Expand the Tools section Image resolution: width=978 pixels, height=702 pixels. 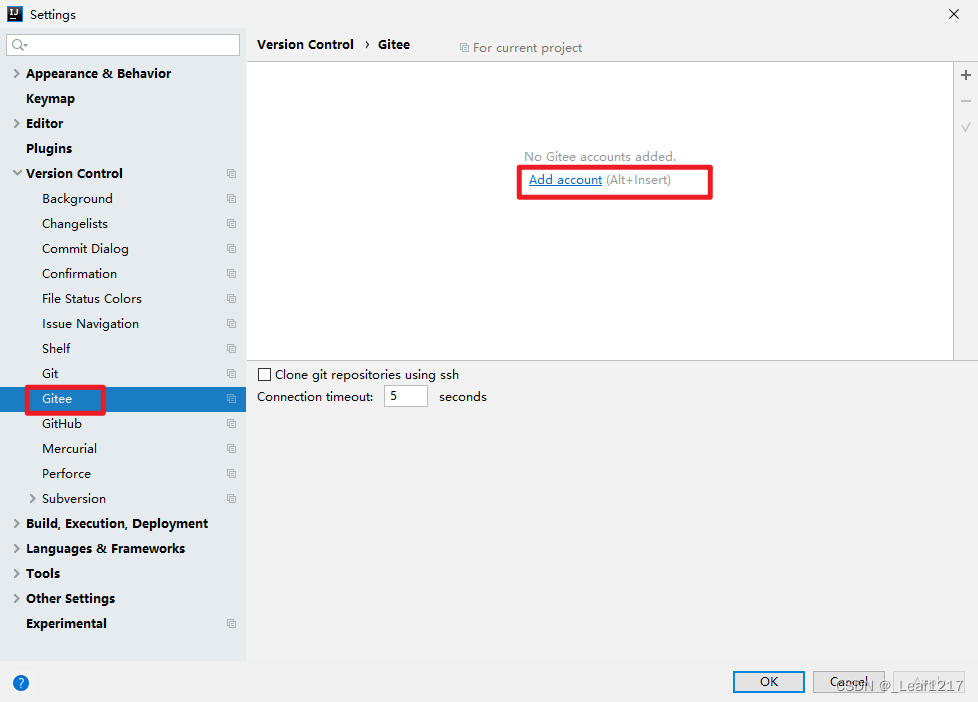coord(17,573)
